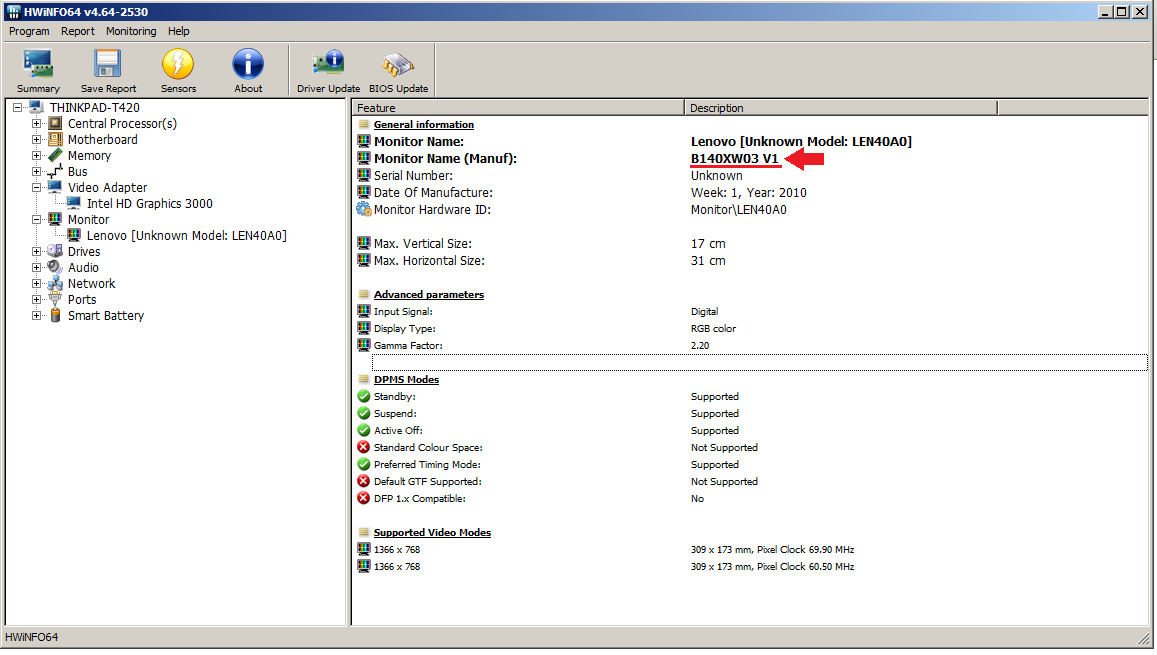Click the Ports plug icon
1157x655 pixels.
click(x=55, y=299)
